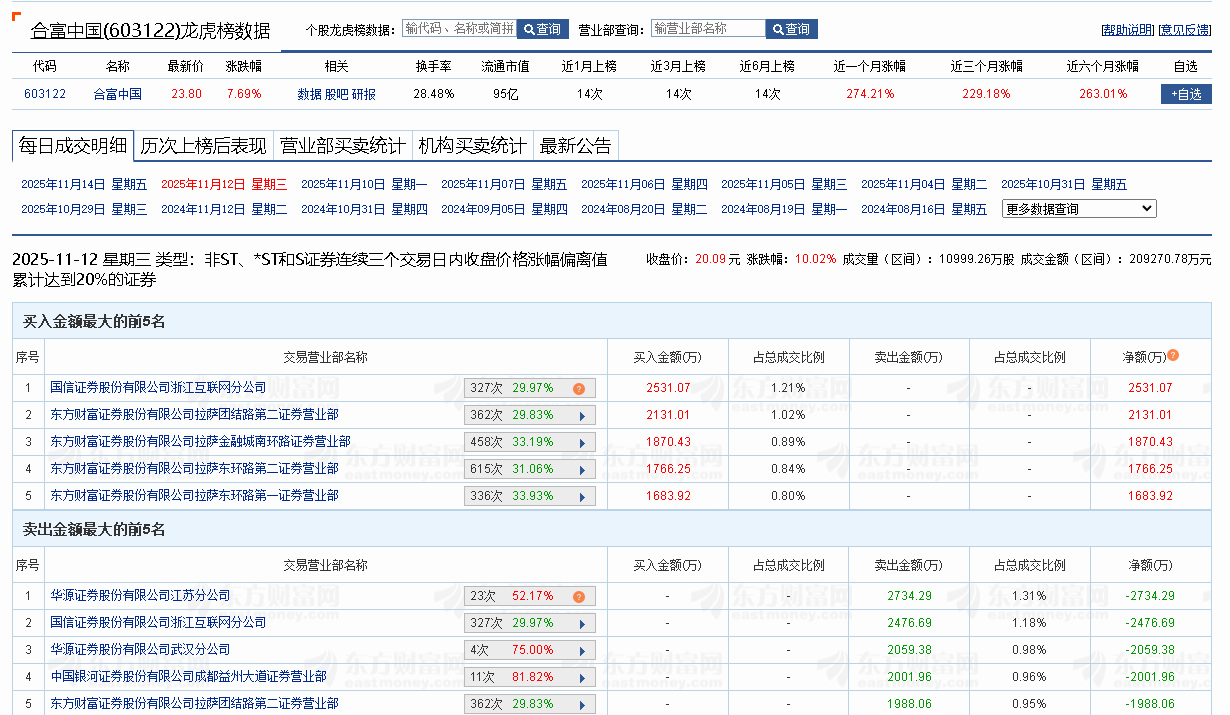
Task: Open the 意见反馈 link
Action: coord(1185,30)
